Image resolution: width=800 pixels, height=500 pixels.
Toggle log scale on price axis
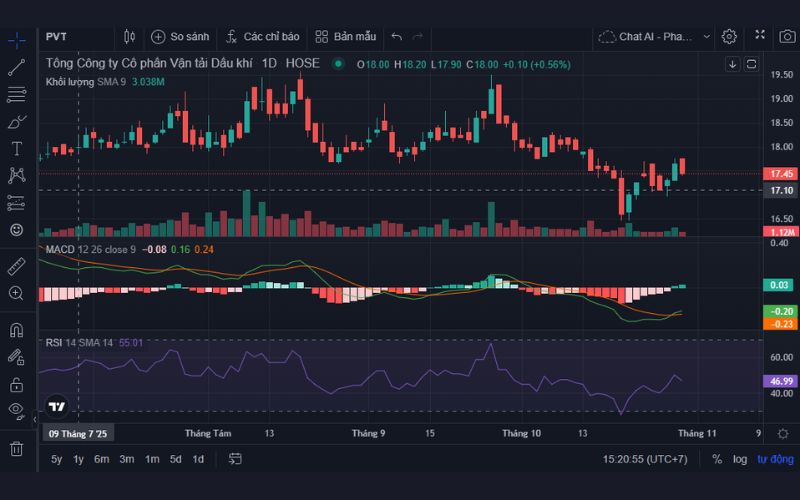[x=739, y=459]
